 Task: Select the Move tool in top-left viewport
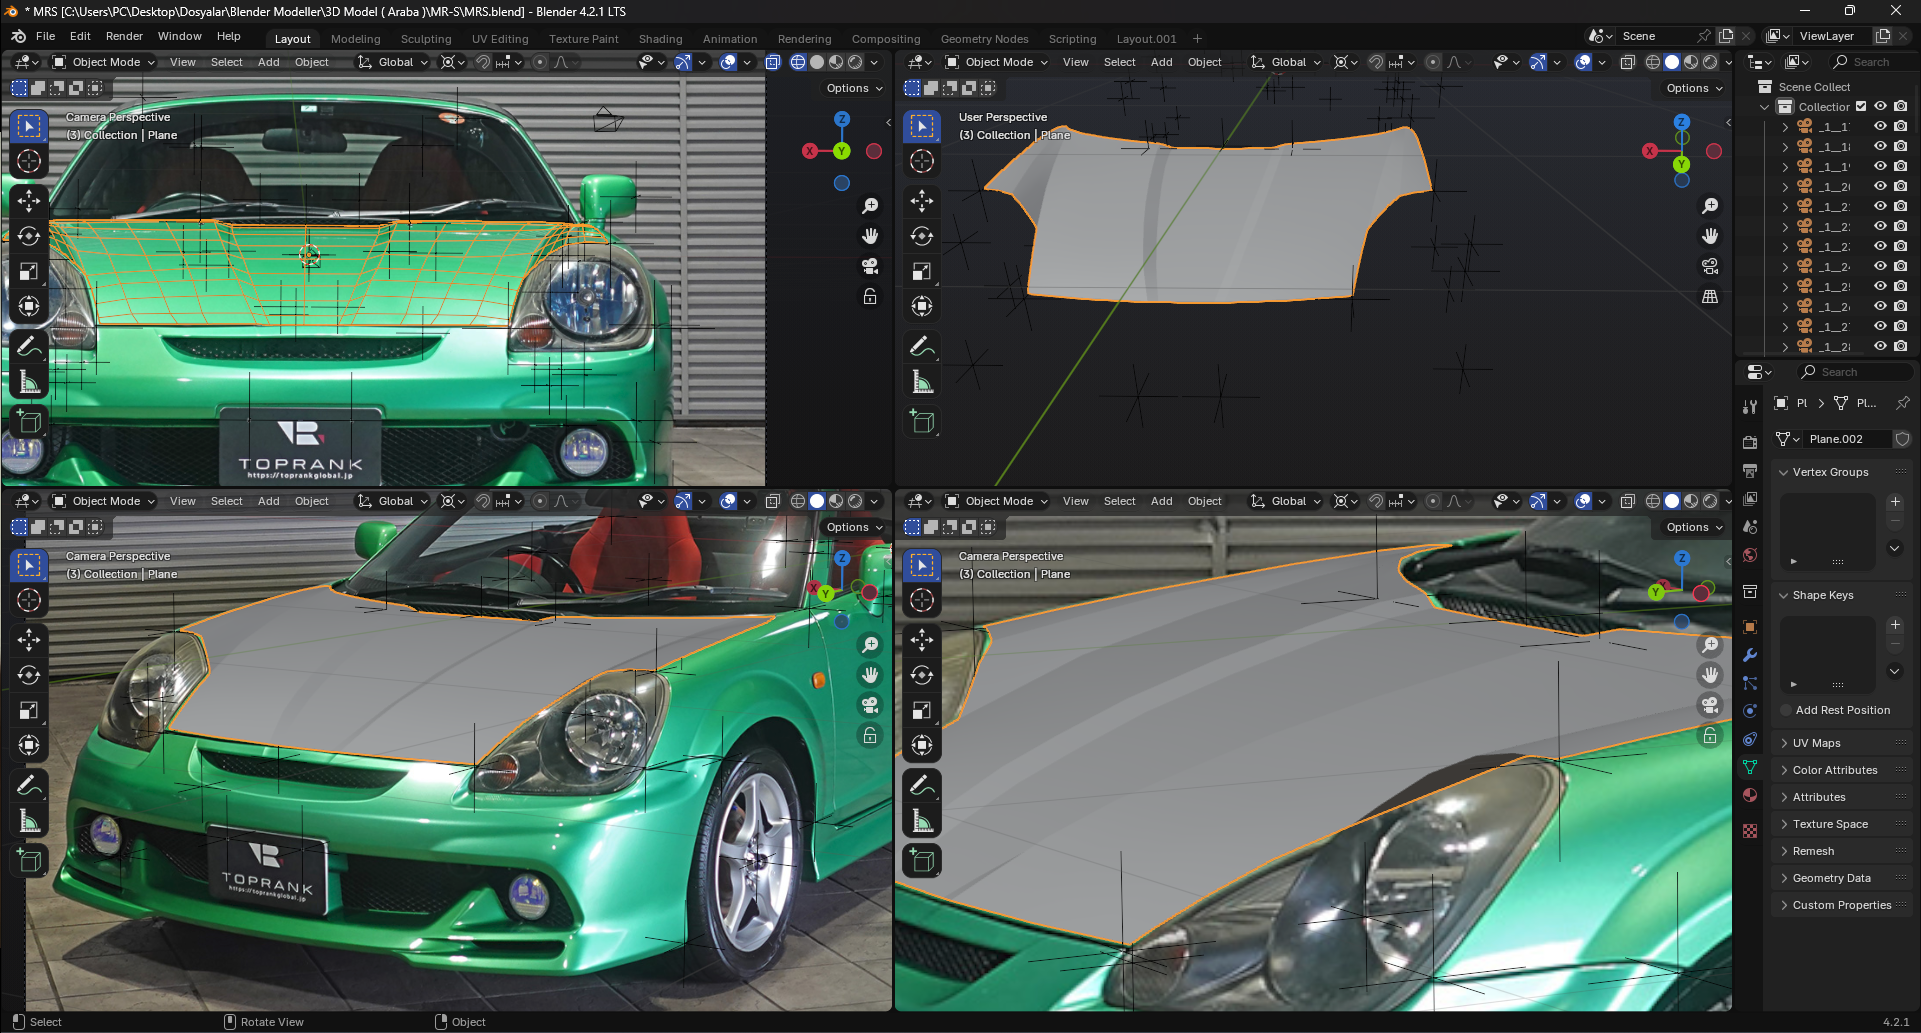pos(29,200)
